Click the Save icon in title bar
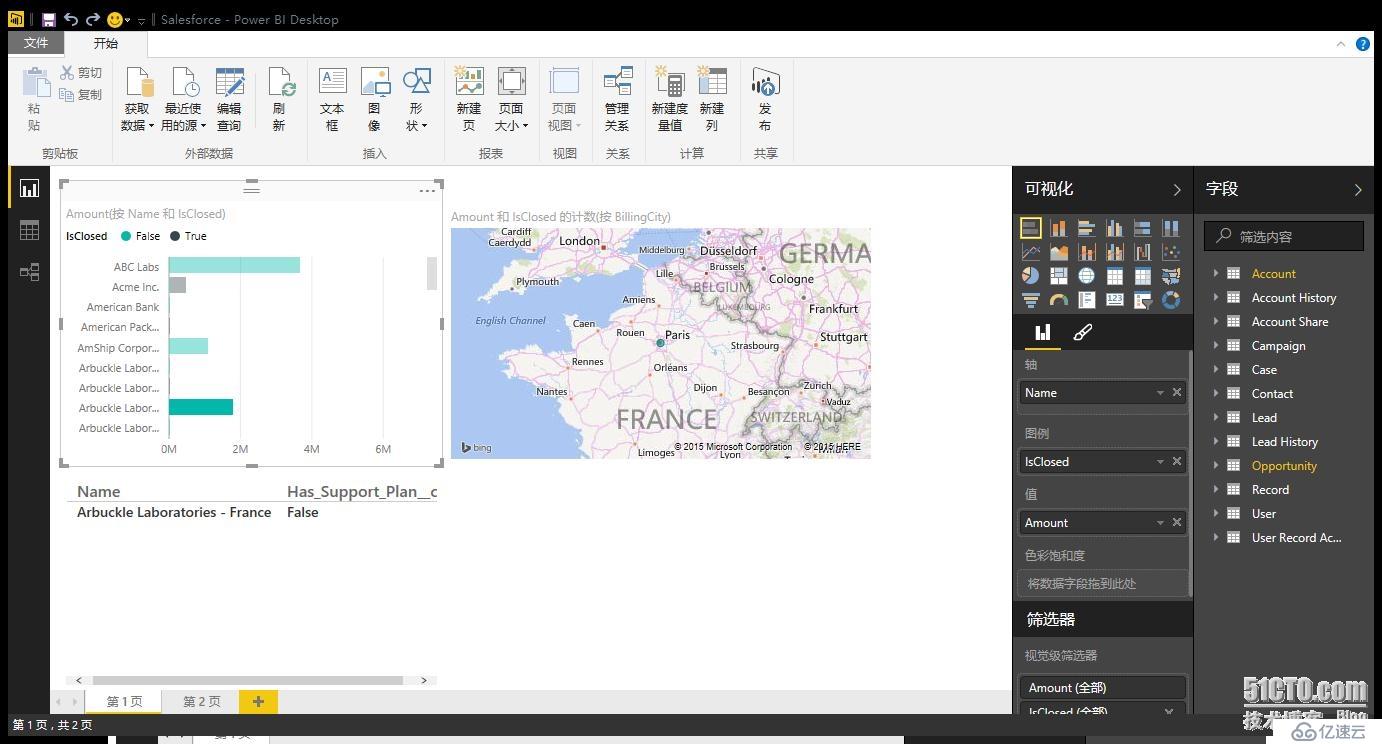Viewport: 1382px width, 744px height. (x=48, y=19)
